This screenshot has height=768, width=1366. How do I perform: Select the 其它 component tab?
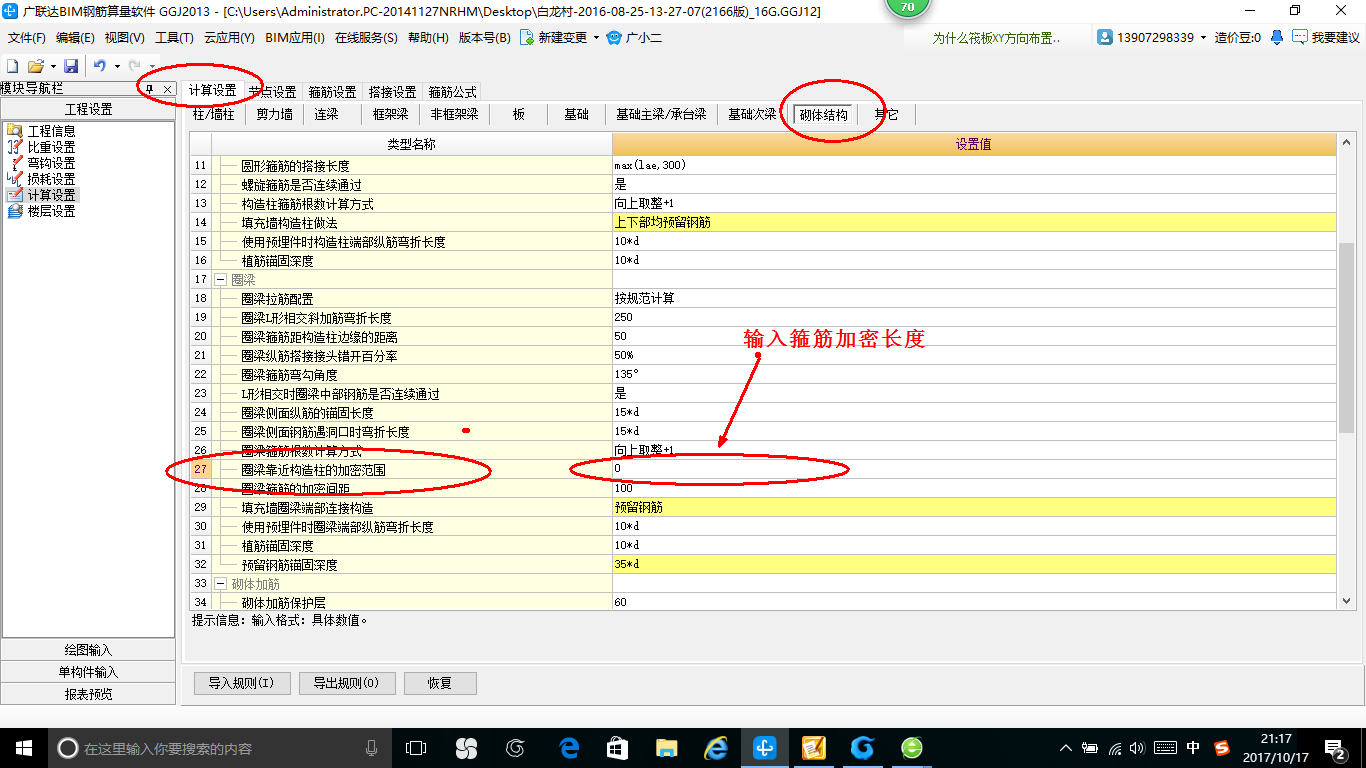886,115
